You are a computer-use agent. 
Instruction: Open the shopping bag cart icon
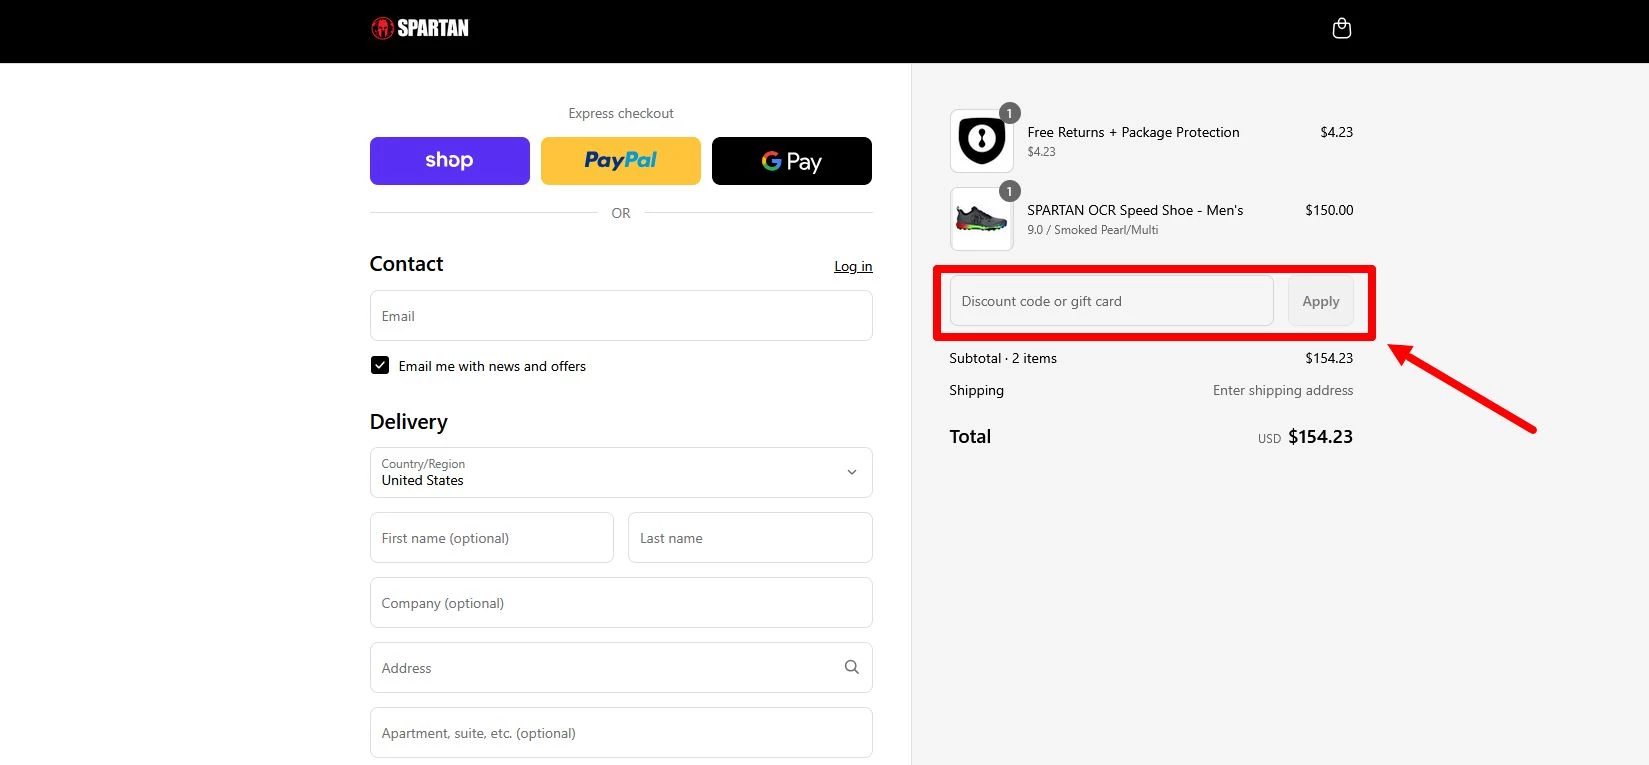(x=1341, y=29)
